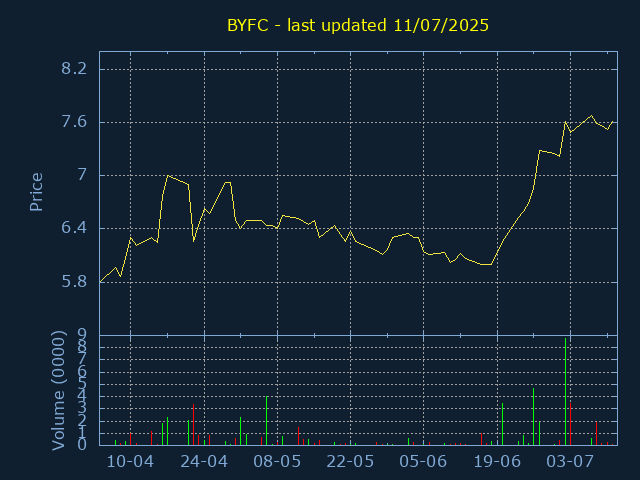Image resolution: width=640 pixels, height=480 pixels.
Task: Click the 05-06 date label
Action: coord(423,462)
